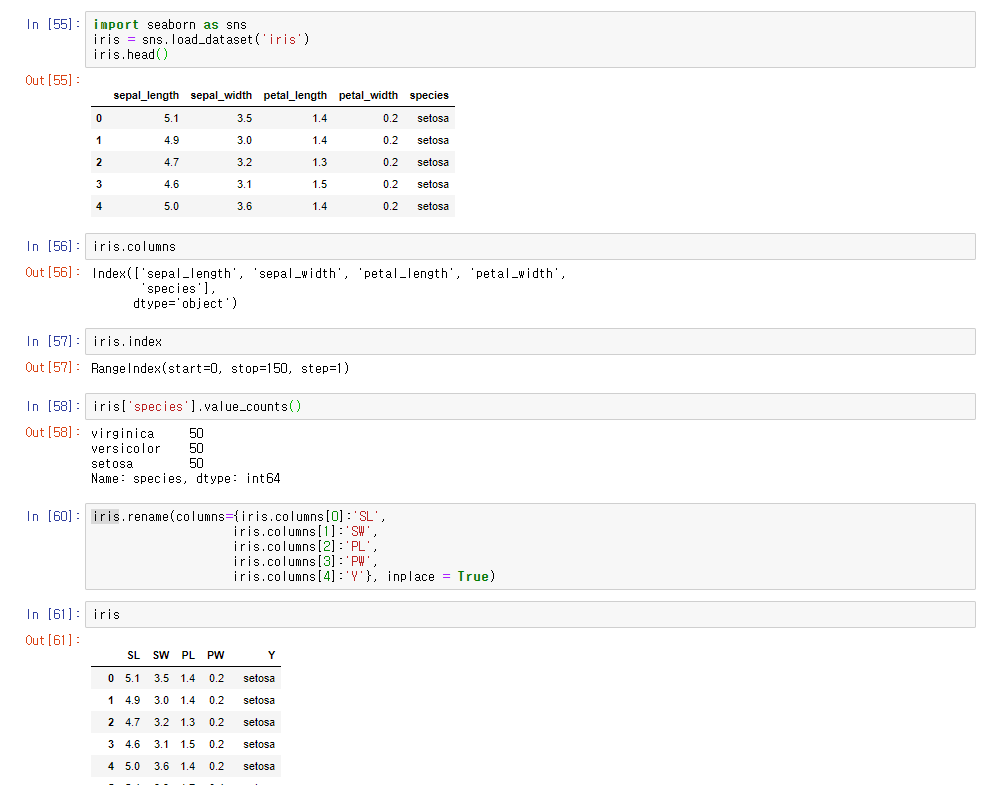Click virginica 50 output line
Viewport: 988px width, 785px height.
[147, 433]
